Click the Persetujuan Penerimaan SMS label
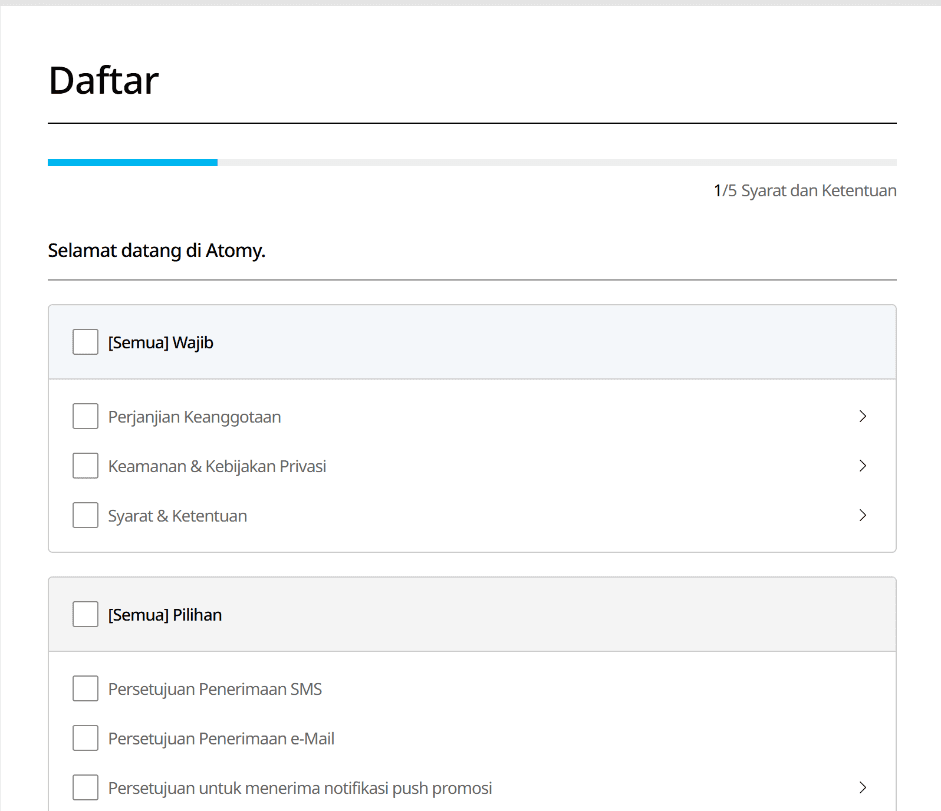Image resolution: width=941 pixels, height=811 pixels. coord(215,689)
